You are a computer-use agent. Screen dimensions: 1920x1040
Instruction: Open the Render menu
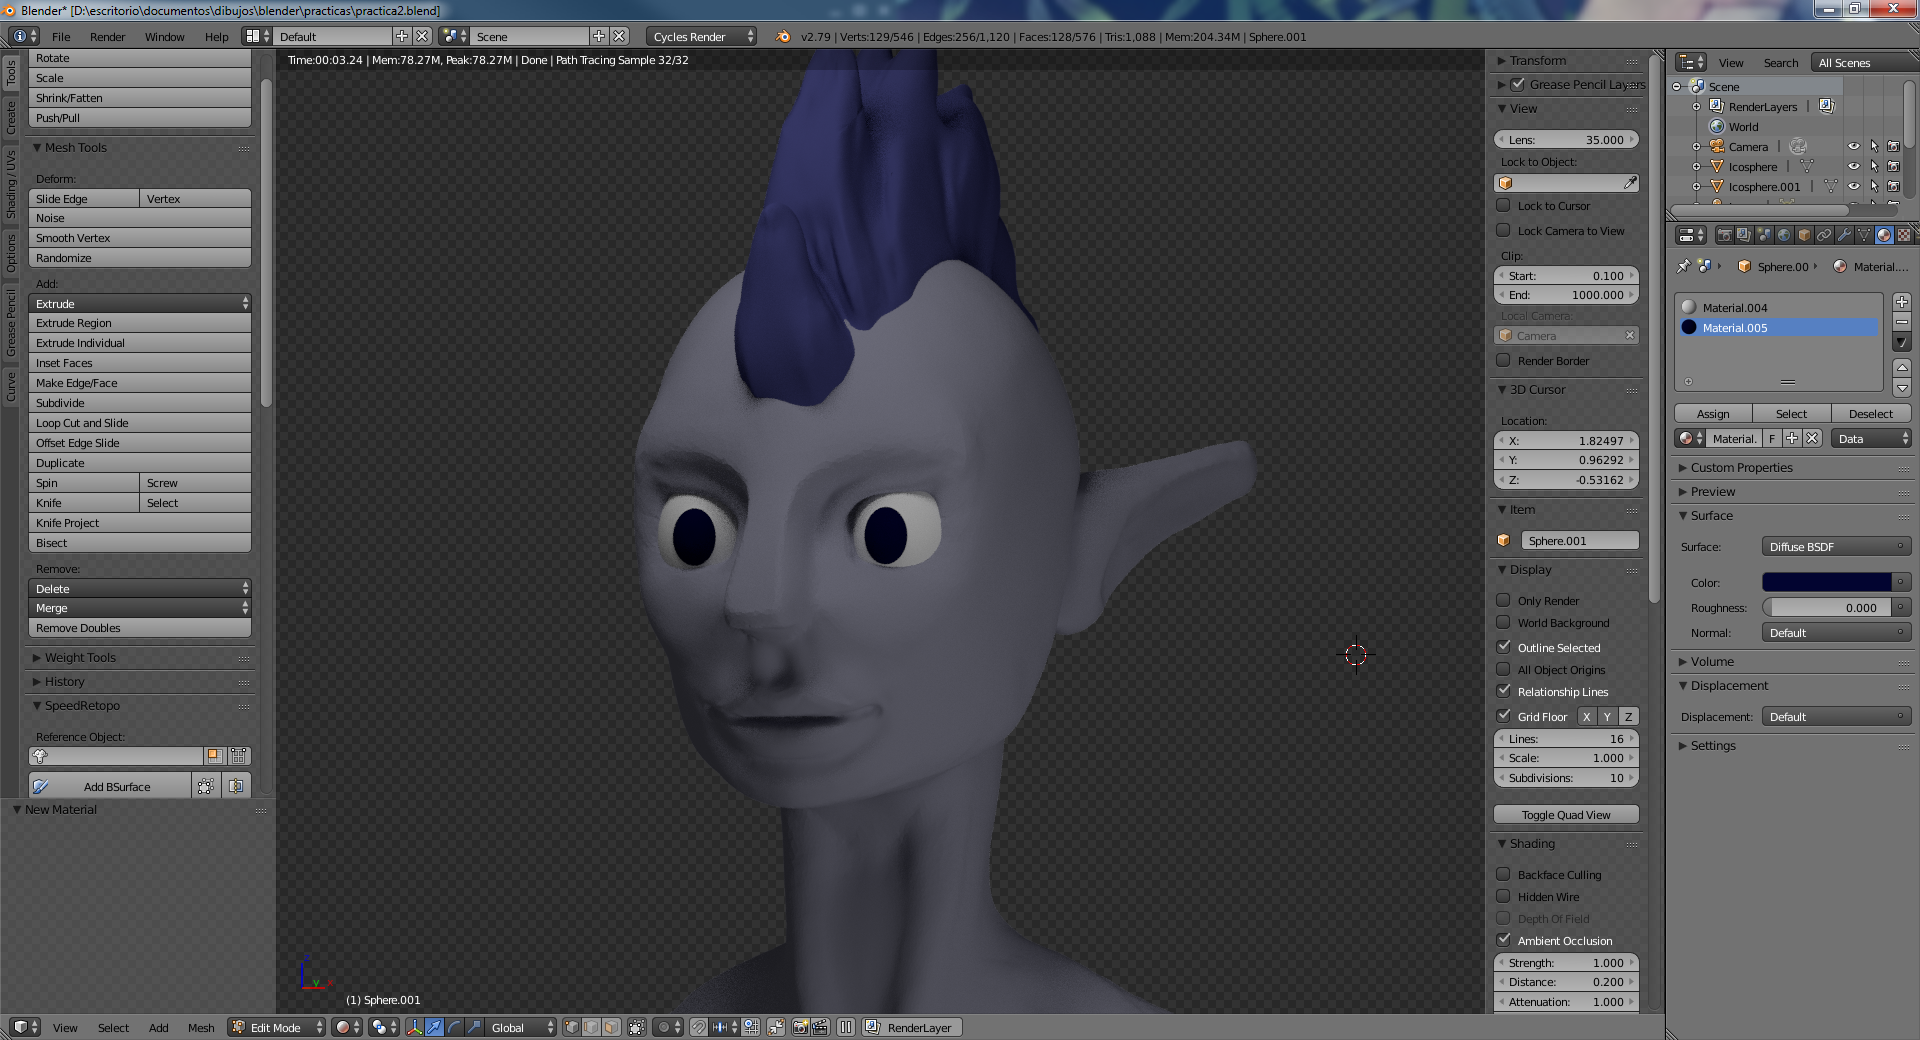(107, 36)
